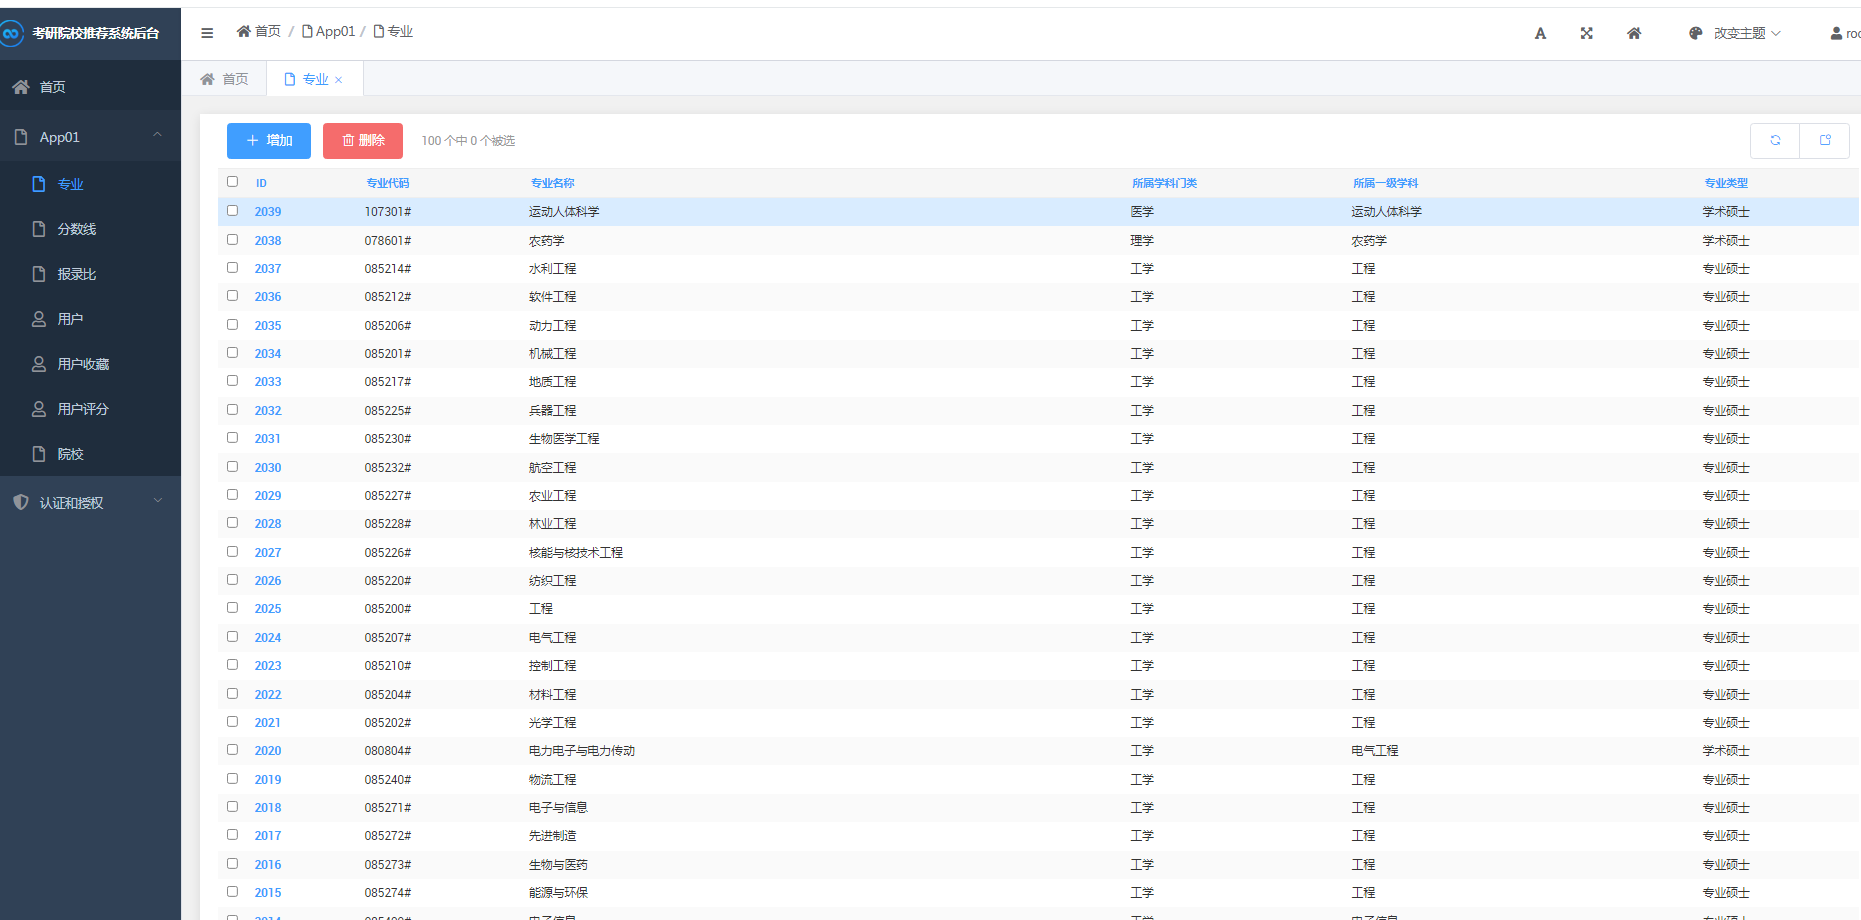Click App01 in the breadcrumb

click(335, 32)
